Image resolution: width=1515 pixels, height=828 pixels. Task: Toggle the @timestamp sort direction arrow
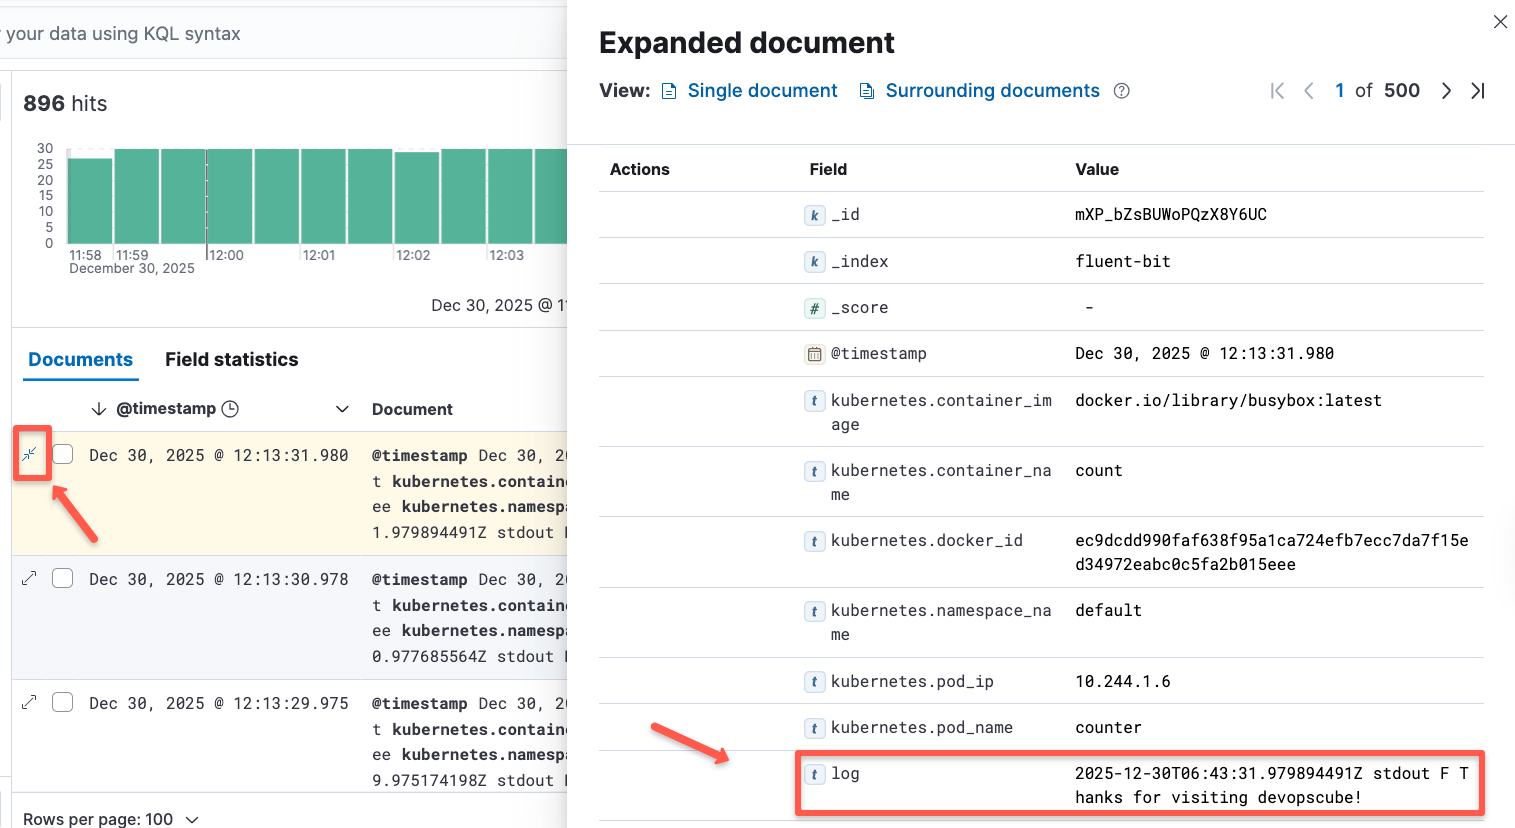(99, 409)
